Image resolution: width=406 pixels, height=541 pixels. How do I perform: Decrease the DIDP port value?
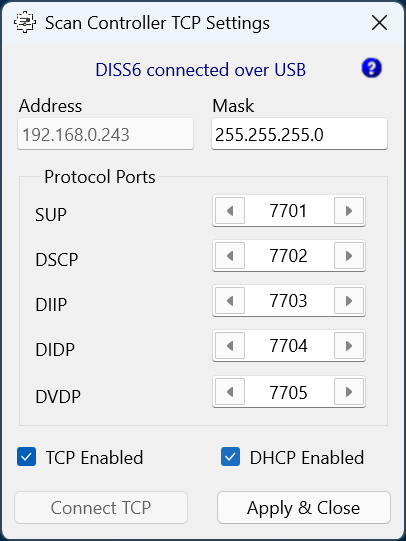(230, 346)
